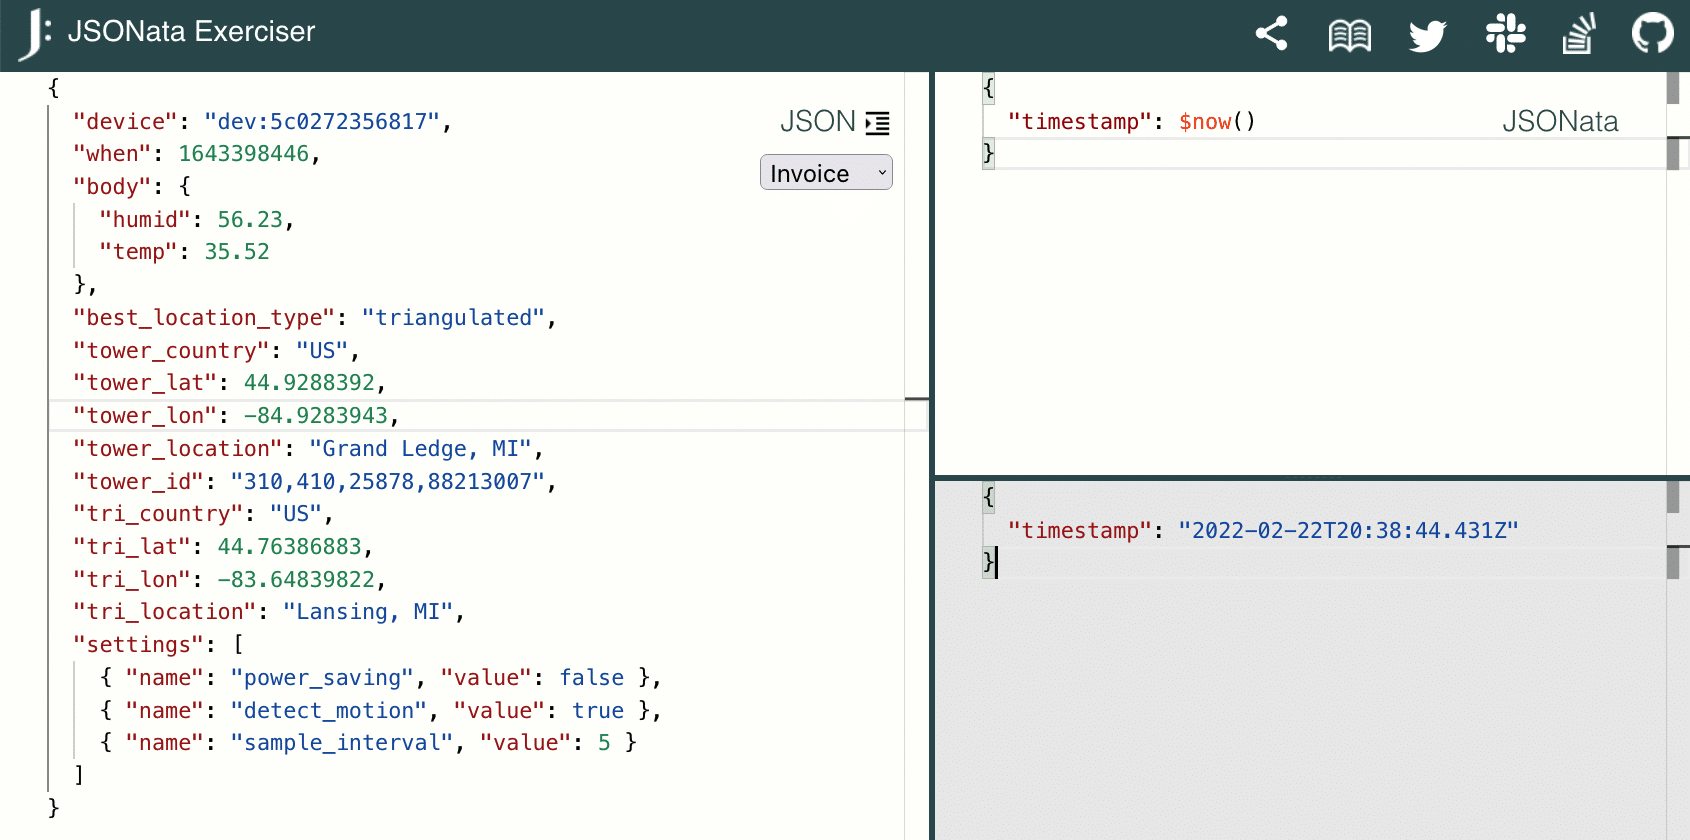Click the "timestamp" key in JSONata expression
Screen dimensions: 1690x840
pyautogui.click(x=1080, y=122)
